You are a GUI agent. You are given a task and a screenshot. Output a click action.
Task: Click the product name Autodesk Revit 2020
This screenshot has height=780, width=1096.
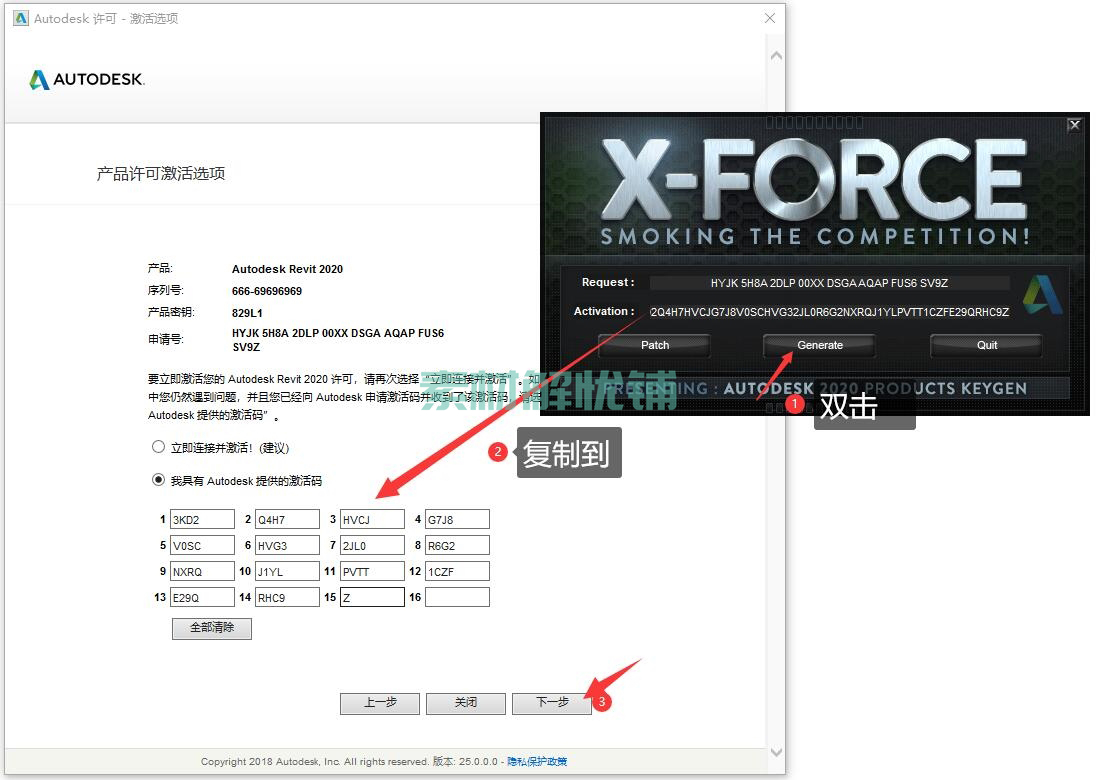pyautogui.click(x=287, y=269)
